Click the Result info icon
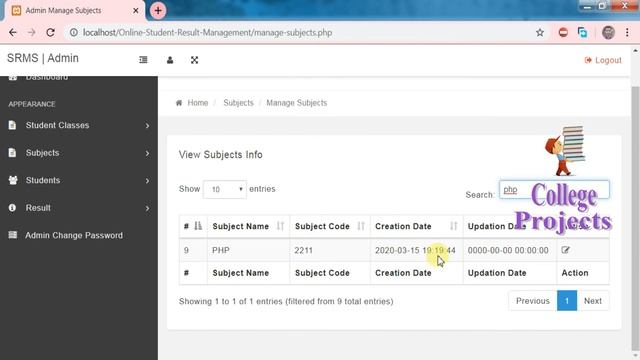Viewport: 640px width, 360px height. 12,207
